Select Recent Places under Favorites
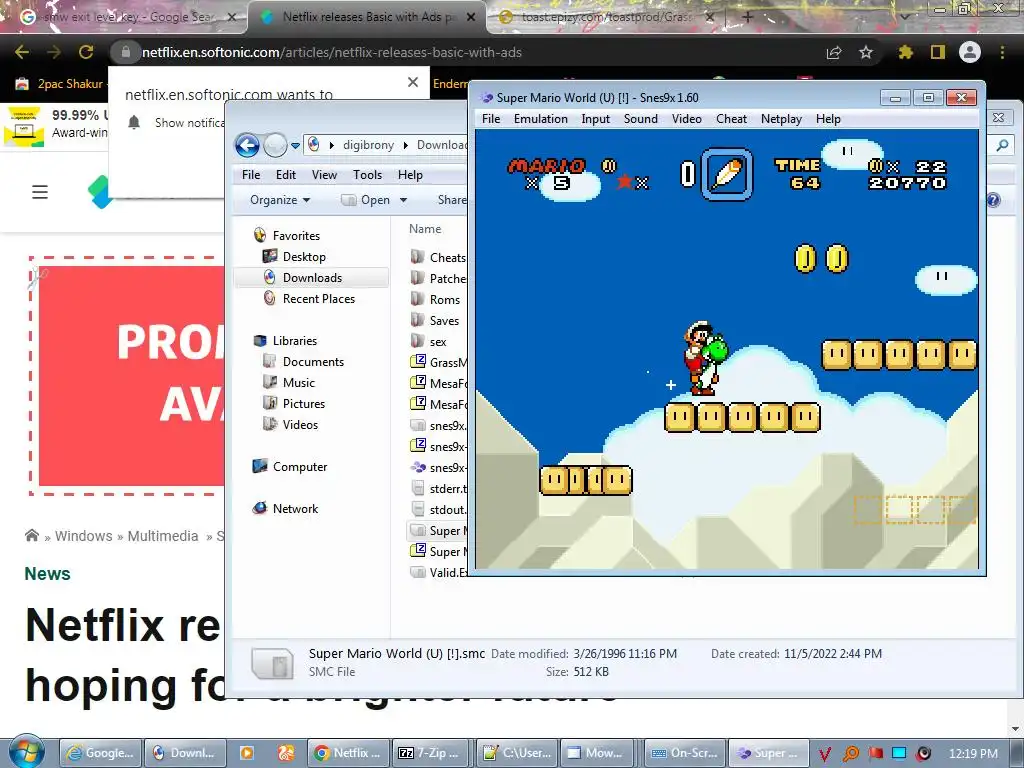Image resolution: width=1024 pixels, height=768 pixels. click(x=319, y=298)
